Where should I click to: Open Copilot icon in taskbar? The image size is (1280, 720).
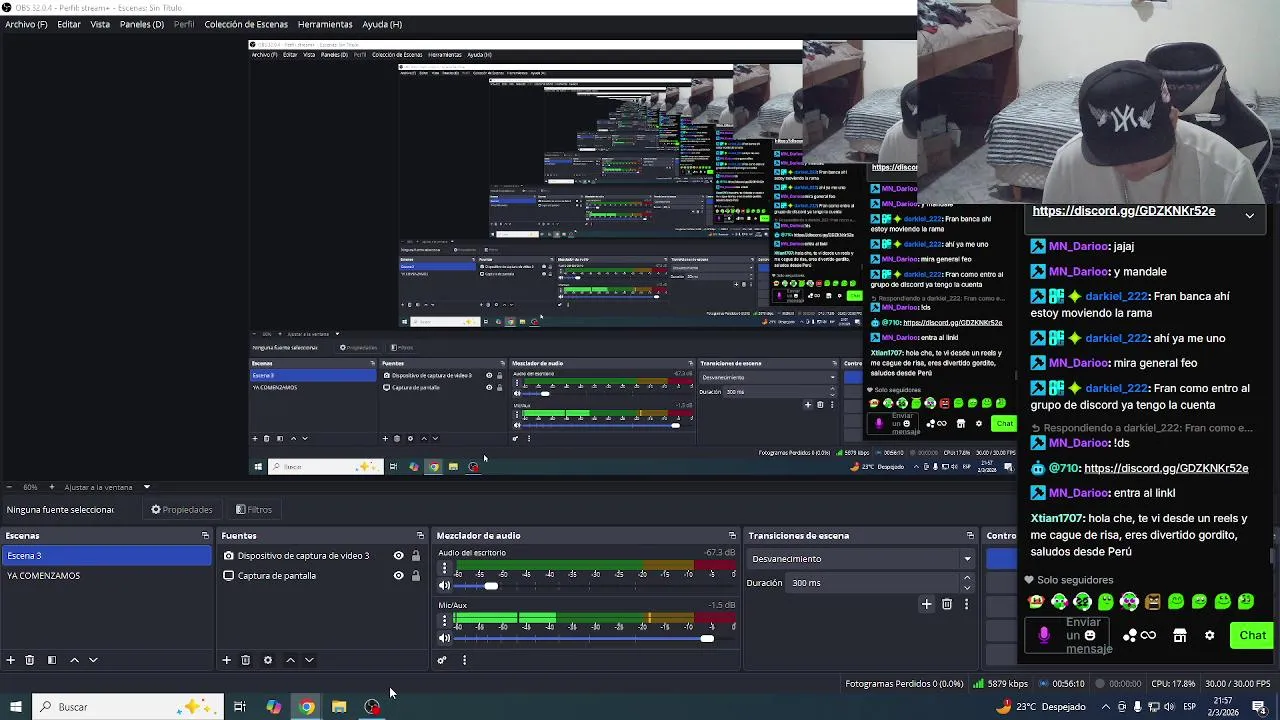pyautogui.click(x=273, y=707)
